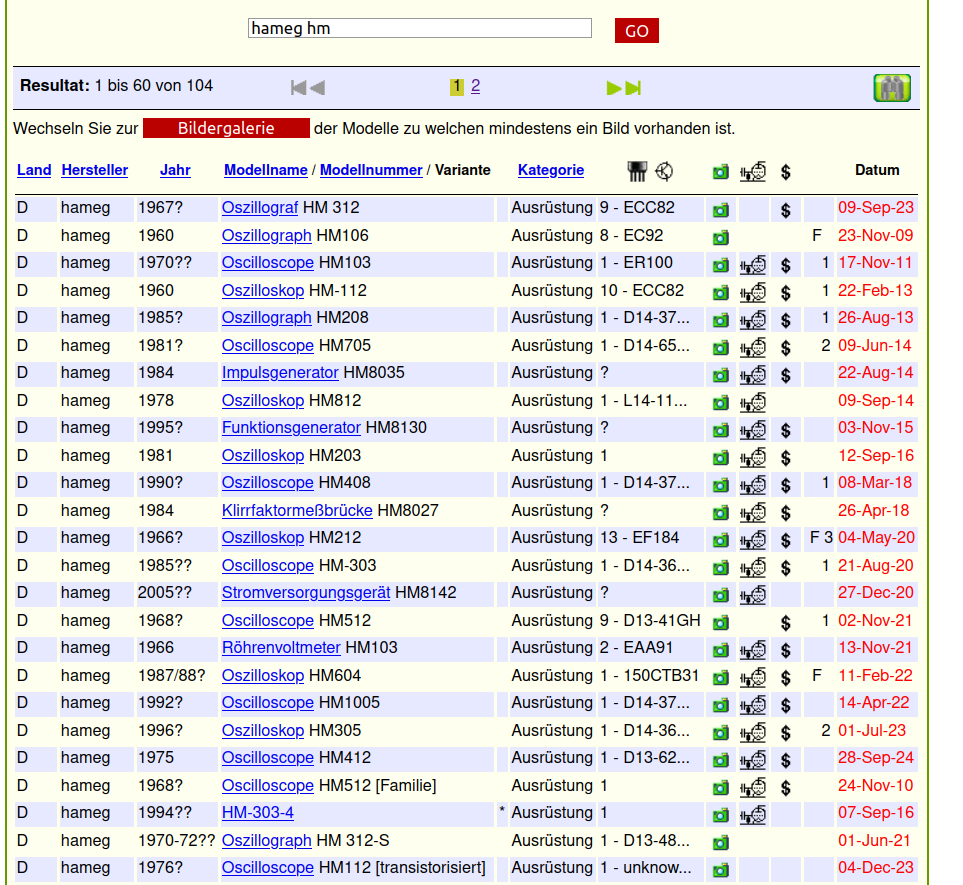
Task: Sort by Kategorie column header
Action: (551, 170)
